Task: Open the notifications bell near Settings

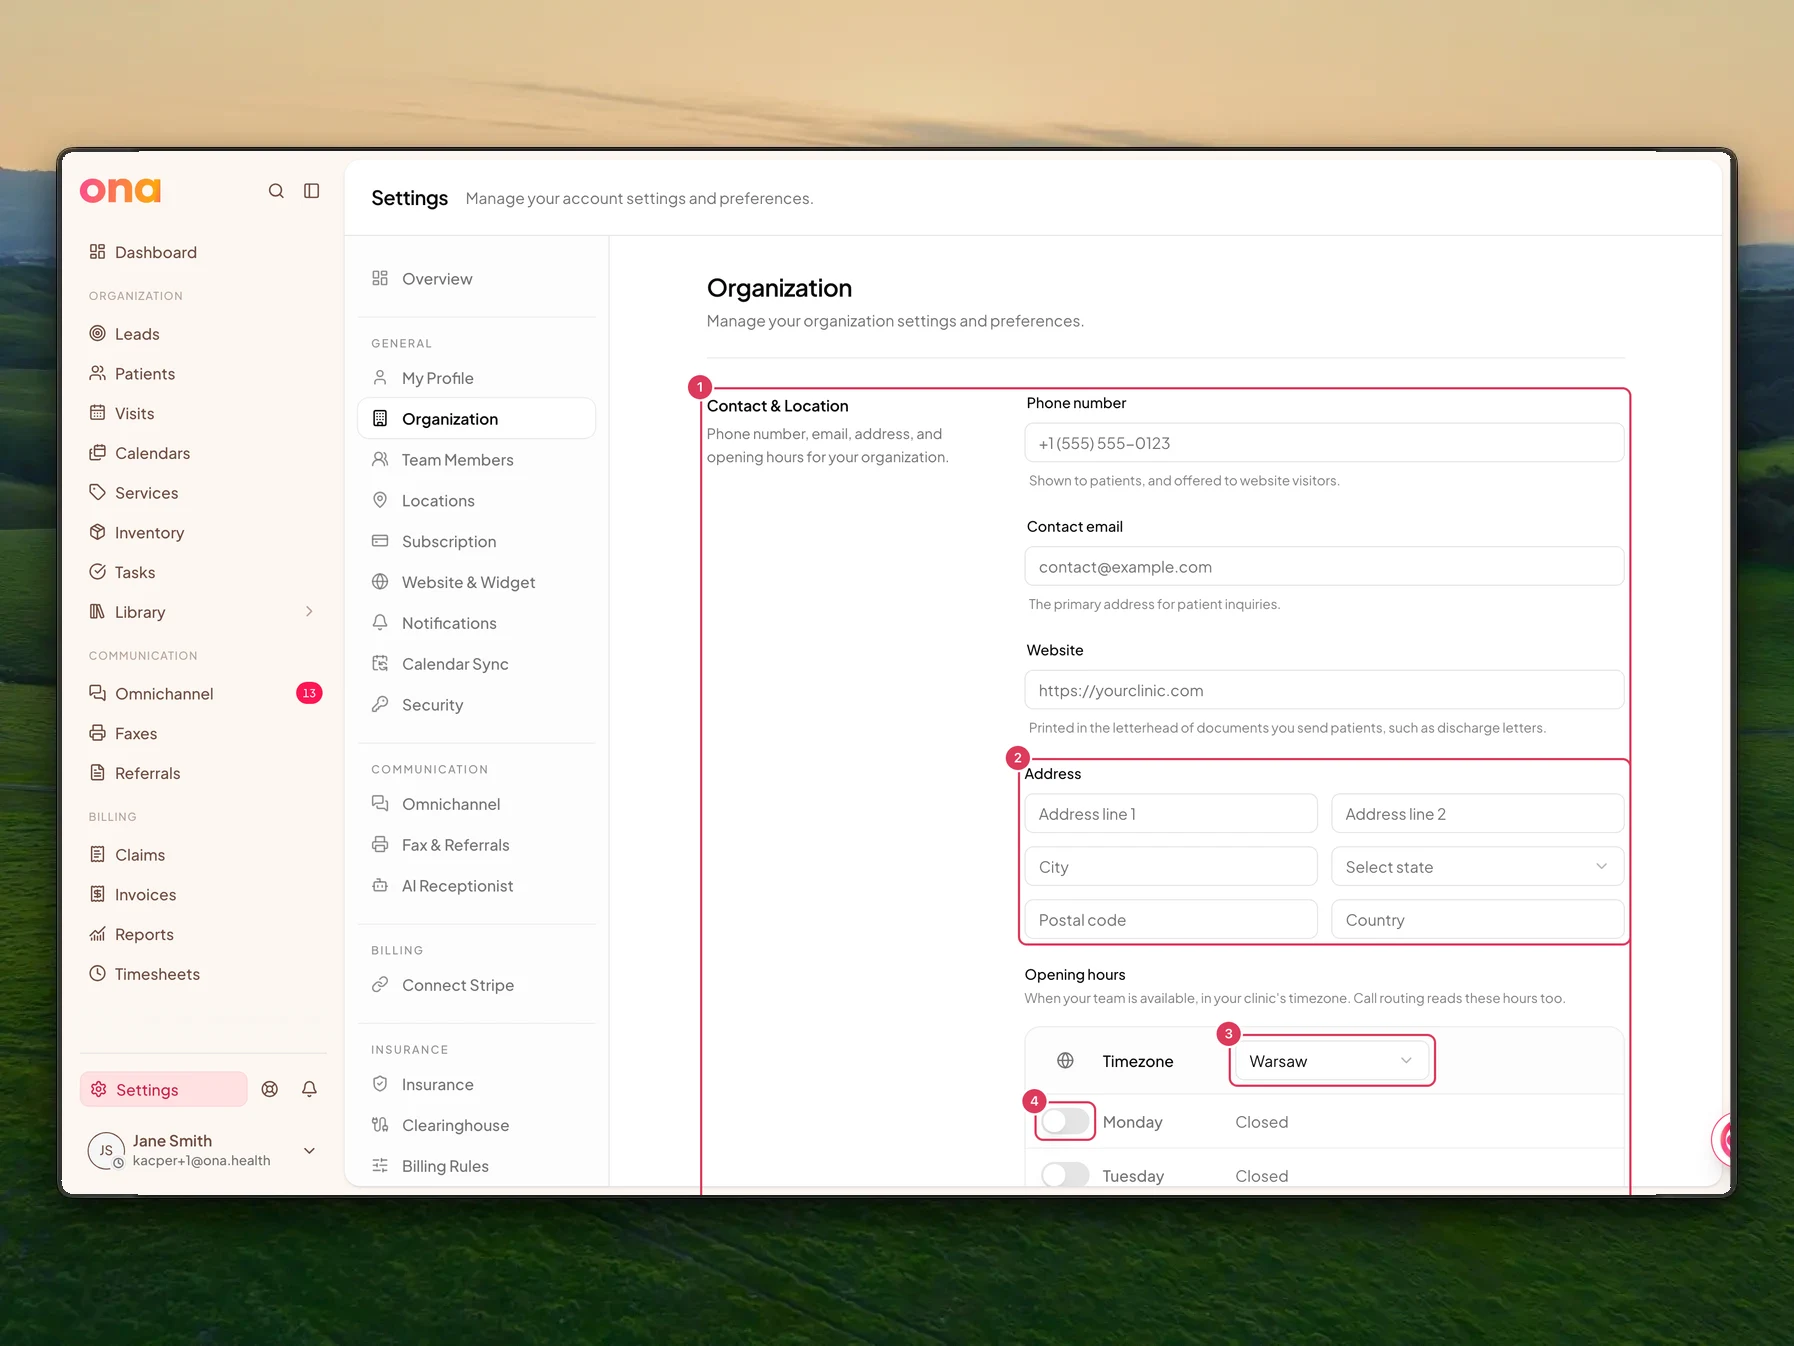Action: [310, 1089]
